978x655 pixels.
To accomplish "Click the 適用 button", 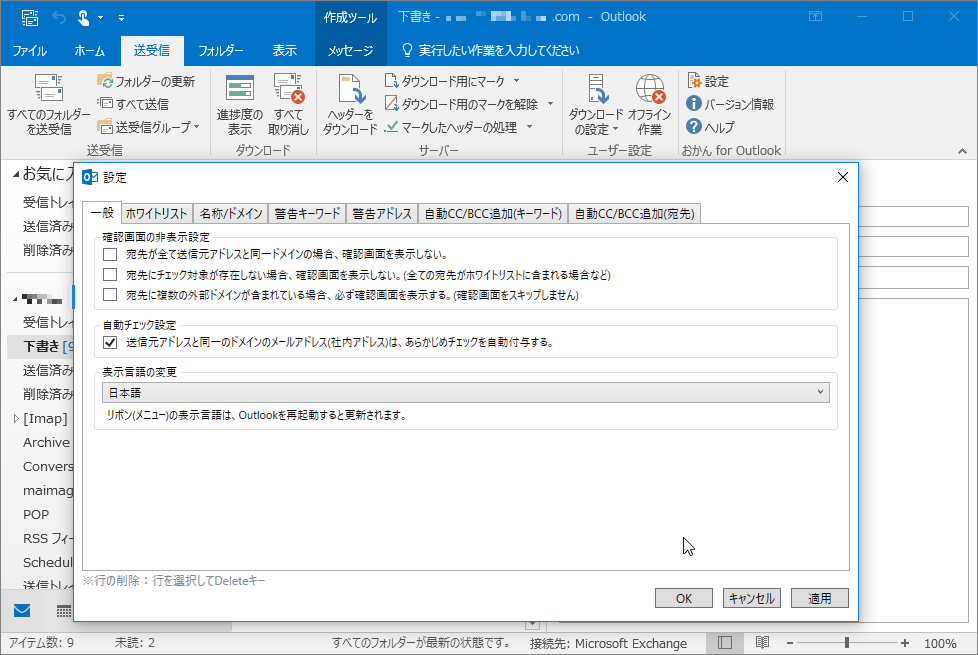I will coord(822,597).
